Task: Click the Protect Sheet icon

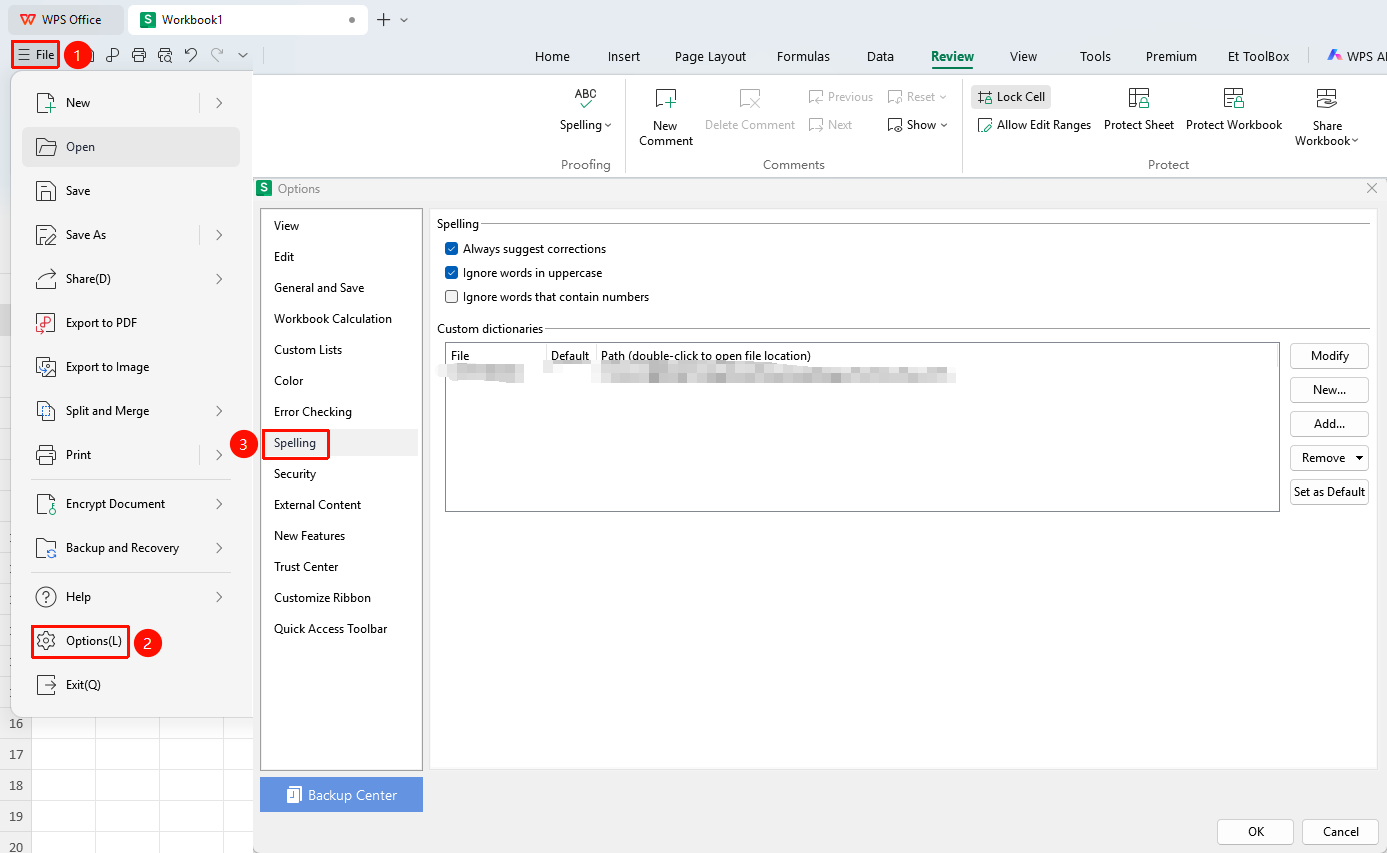Action: point(1139,98)
